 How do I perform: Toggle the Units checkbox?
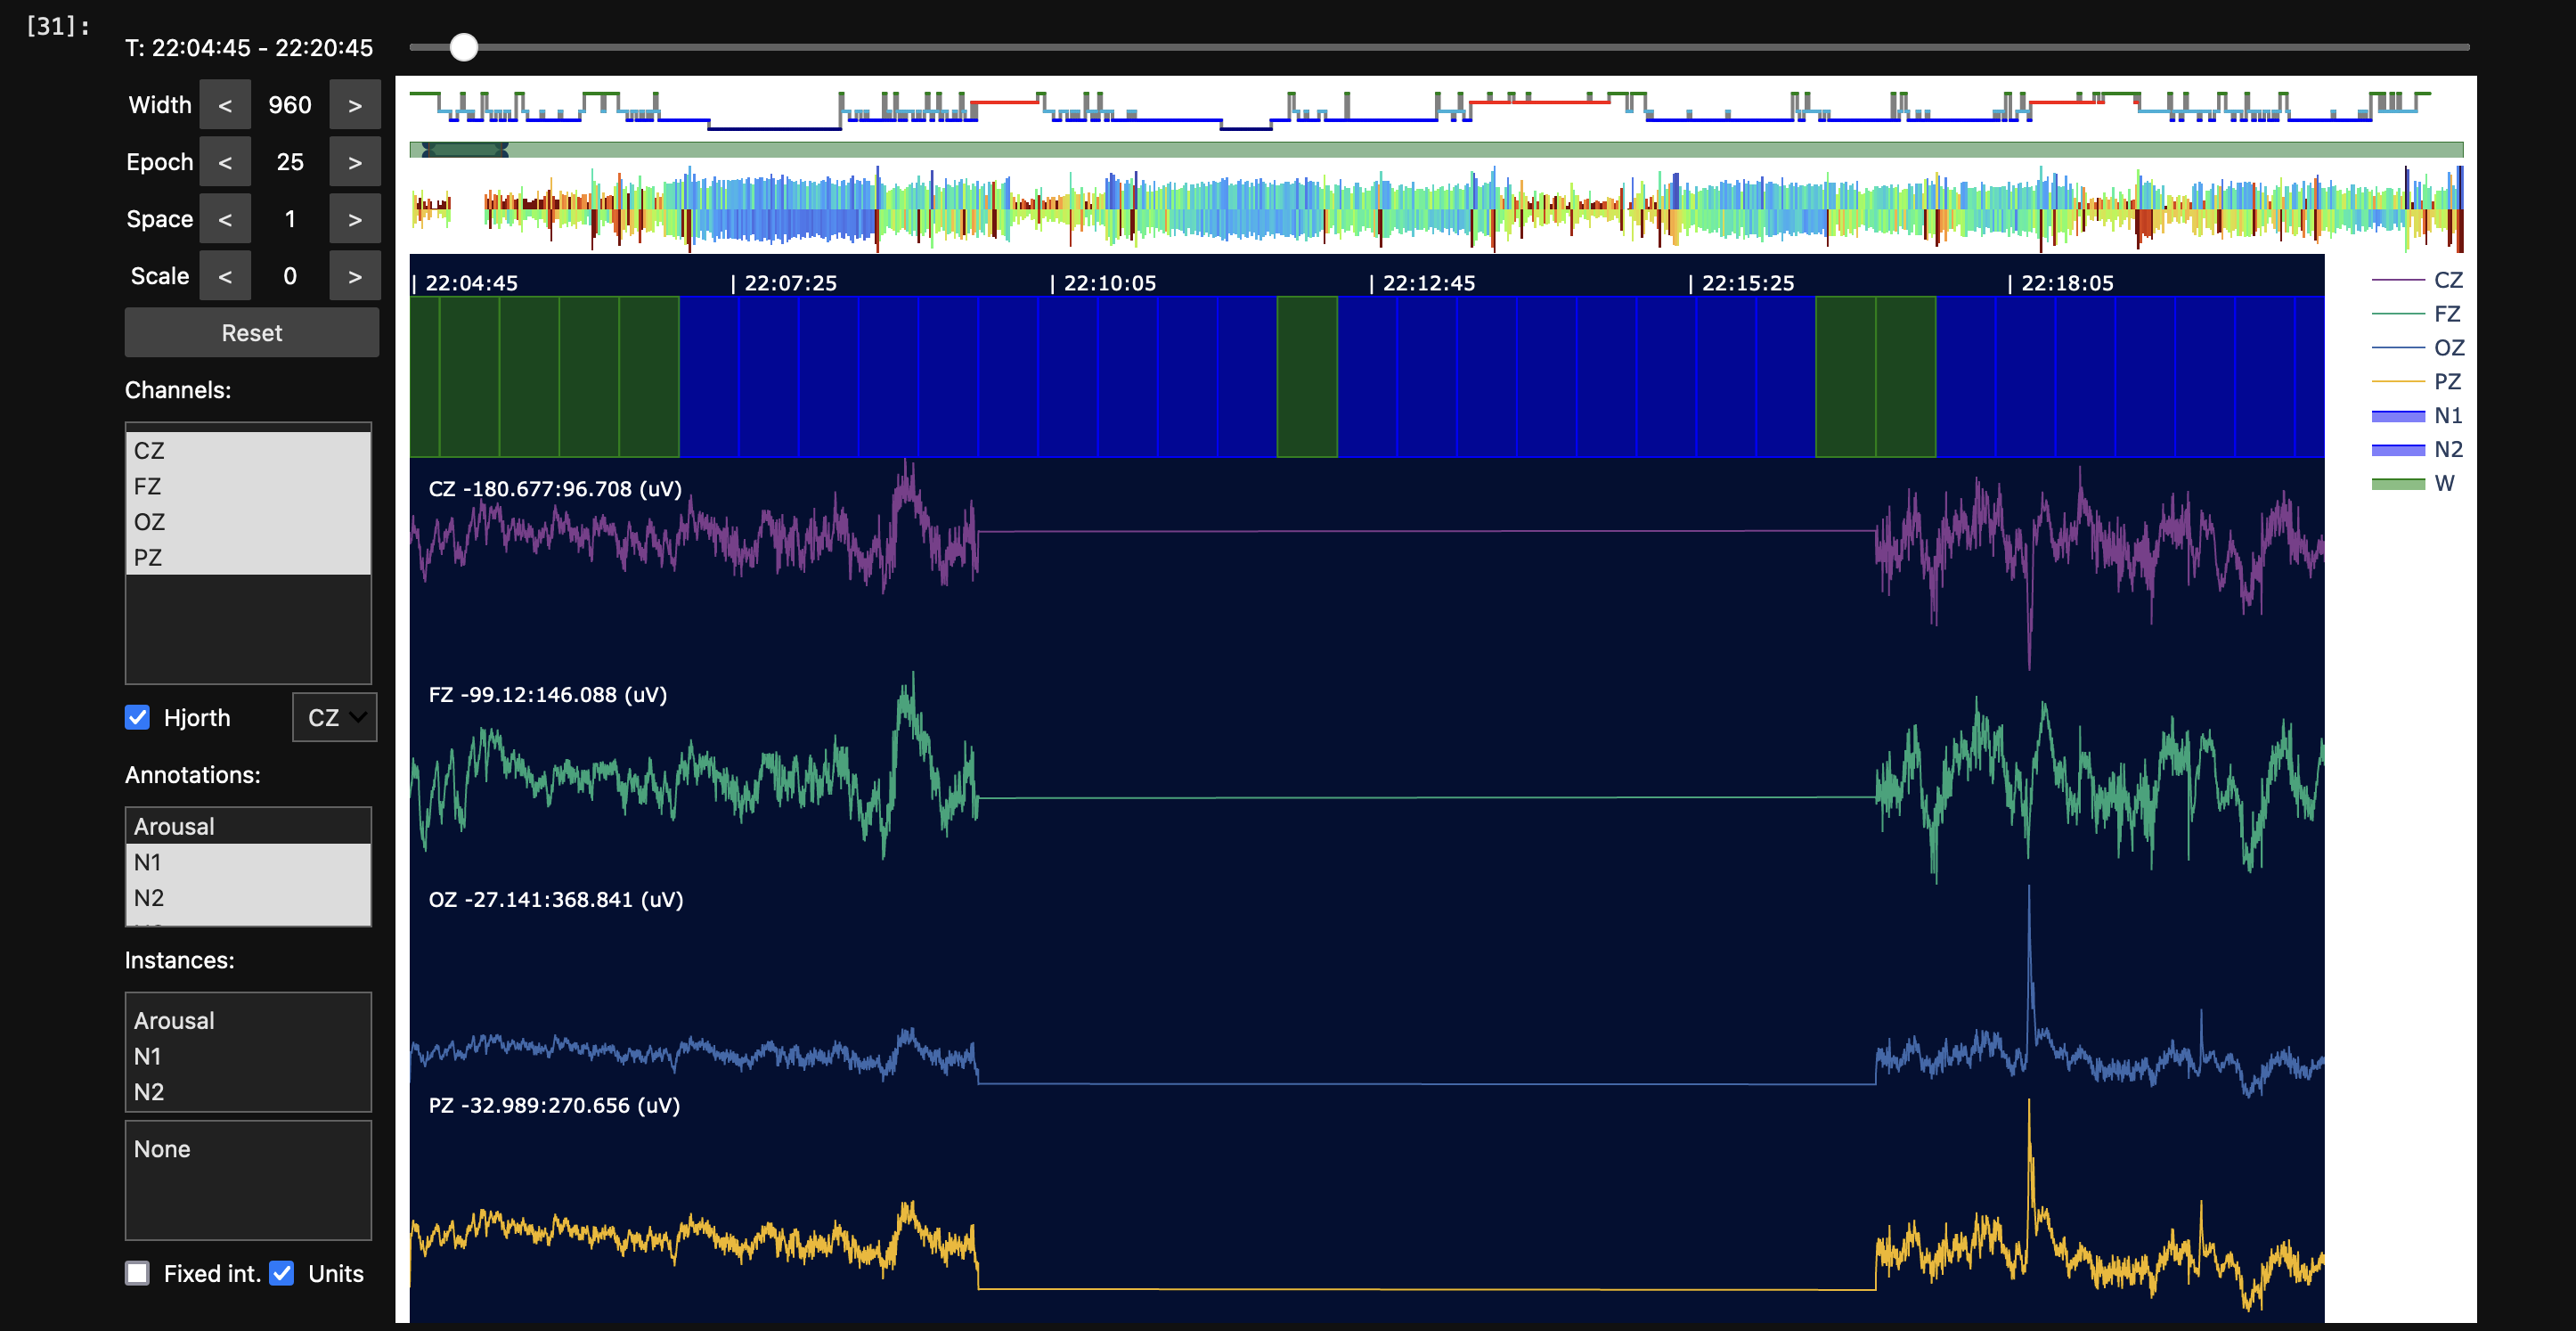coord(282,1273)
